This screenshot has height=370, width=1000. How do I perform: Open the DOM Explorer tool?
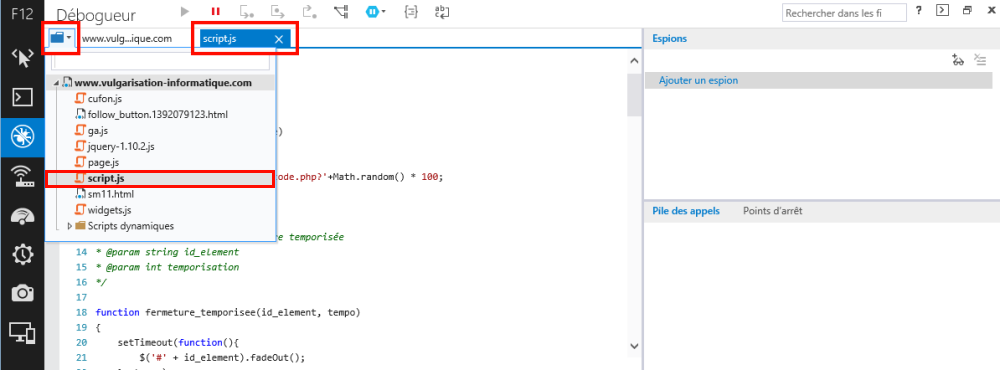(22, 58)
